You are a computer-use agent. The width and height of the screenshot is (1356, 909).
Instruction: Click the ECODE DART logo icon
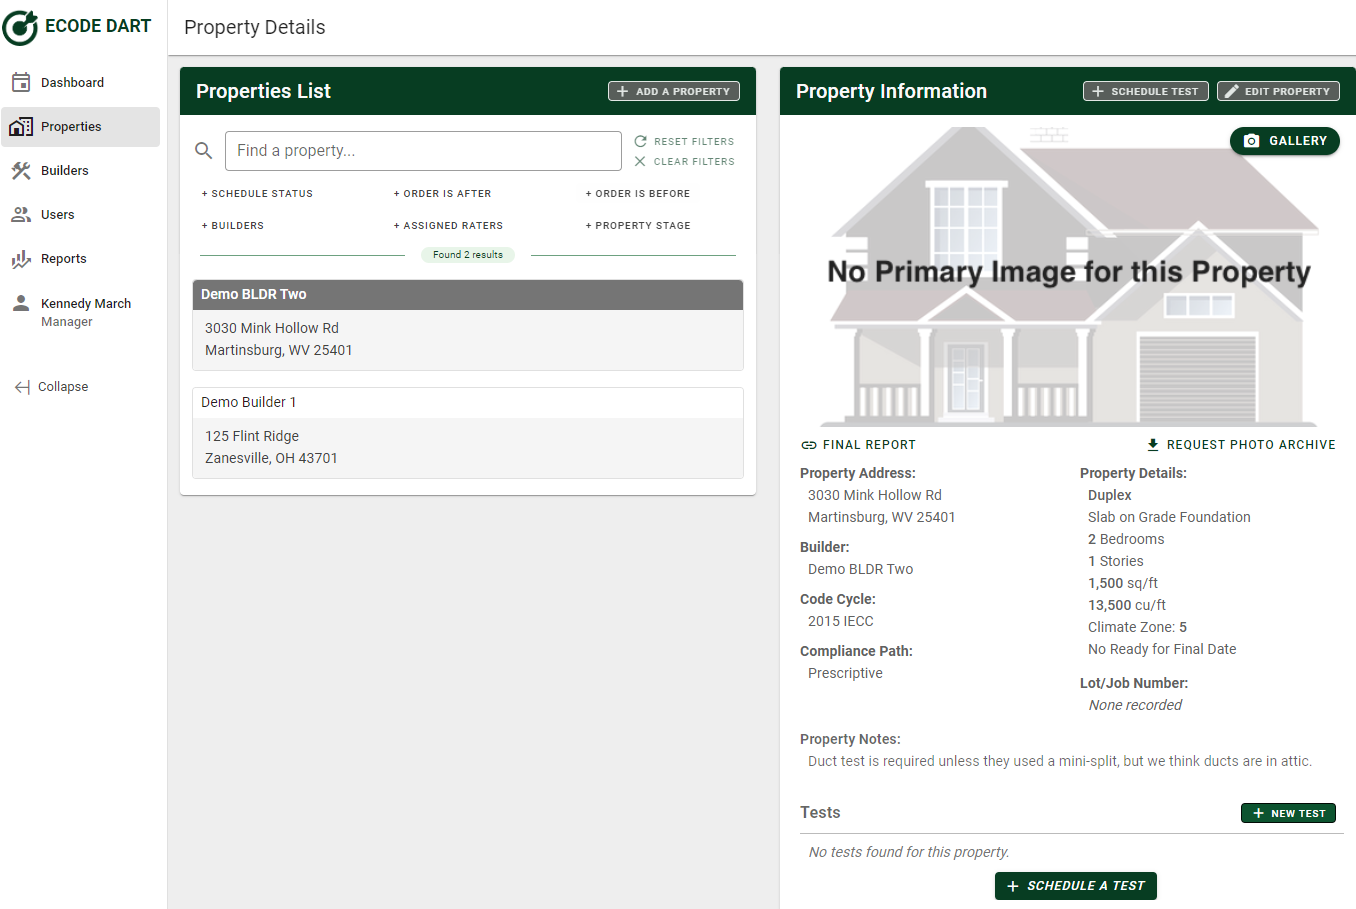pos(20,27)
